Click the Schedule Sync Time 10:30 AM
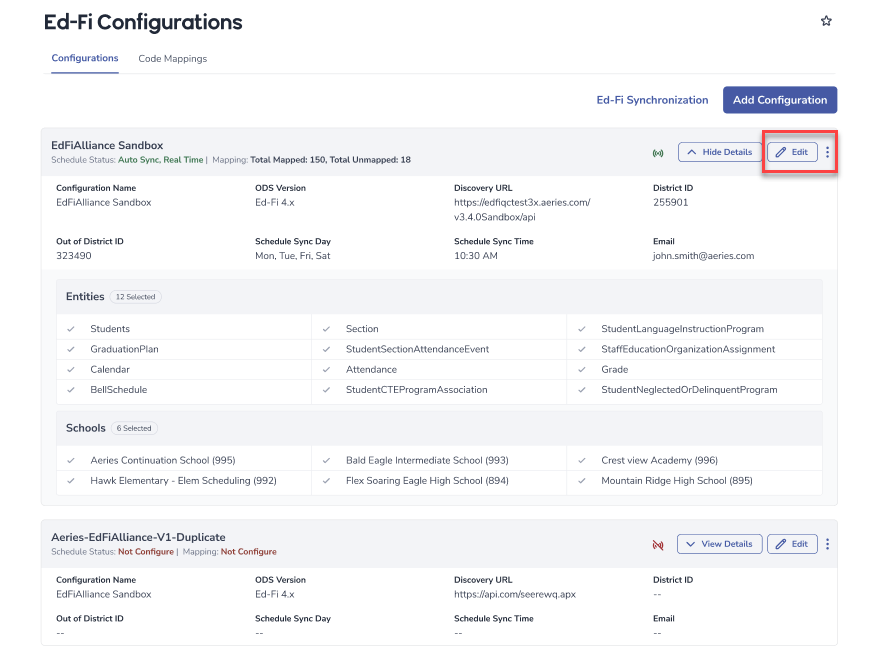 pos(476,256)
